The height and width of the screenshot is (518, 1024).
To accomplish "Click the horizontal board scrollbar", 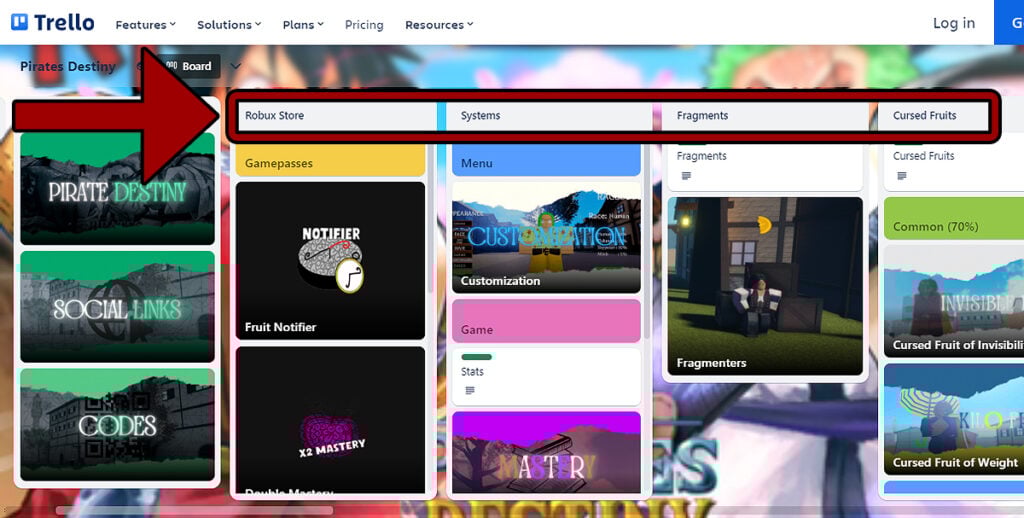I will coord(195,510).
